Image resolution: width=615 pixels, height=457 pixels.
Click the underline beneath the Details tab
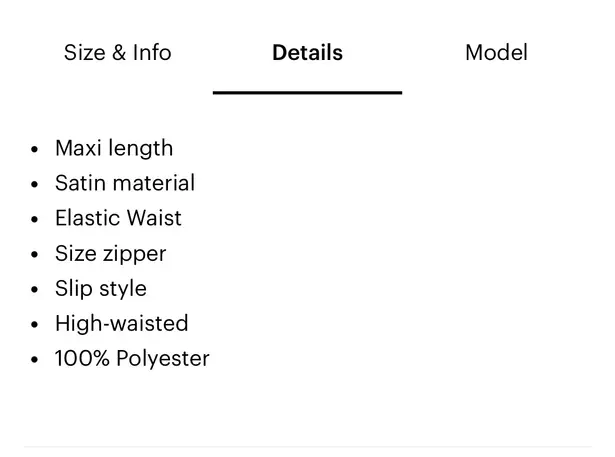pos(307,92)
